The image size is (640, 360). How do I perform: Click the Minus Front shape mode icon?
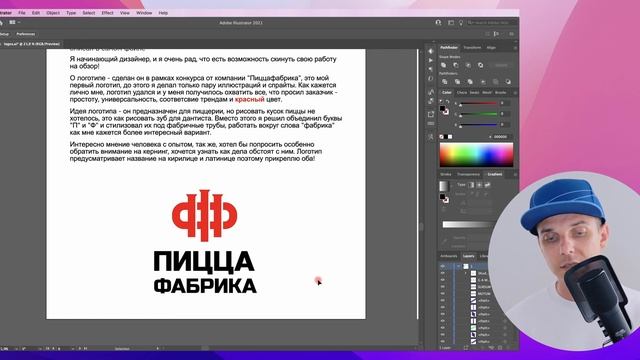pyautogui.click(x=456, y=65)
